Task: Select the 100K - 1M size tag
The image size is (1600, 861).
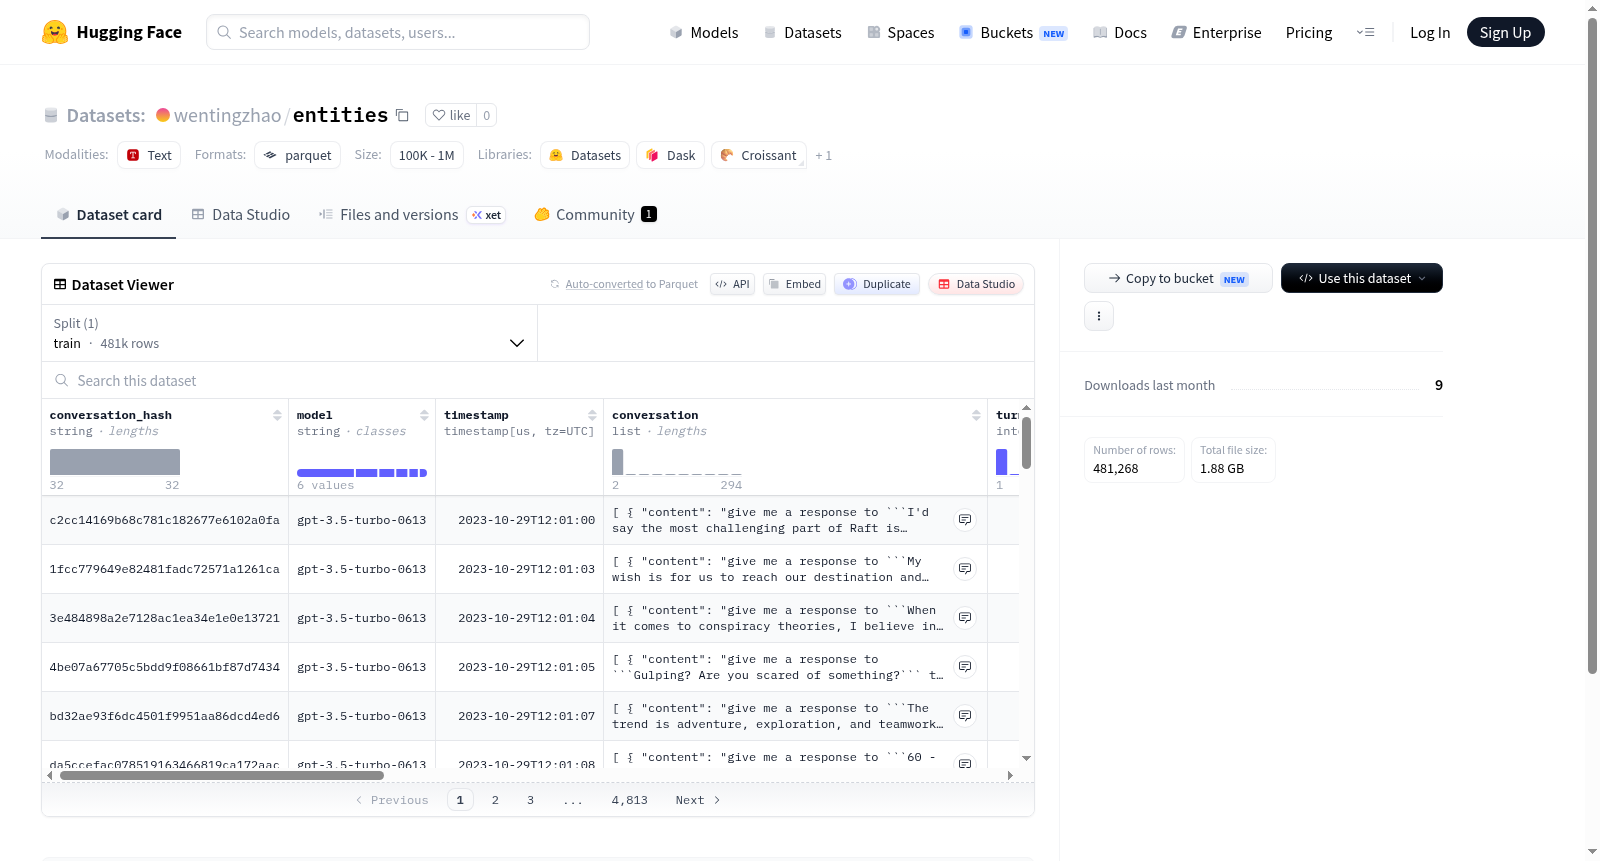Action: coord(426,155)
